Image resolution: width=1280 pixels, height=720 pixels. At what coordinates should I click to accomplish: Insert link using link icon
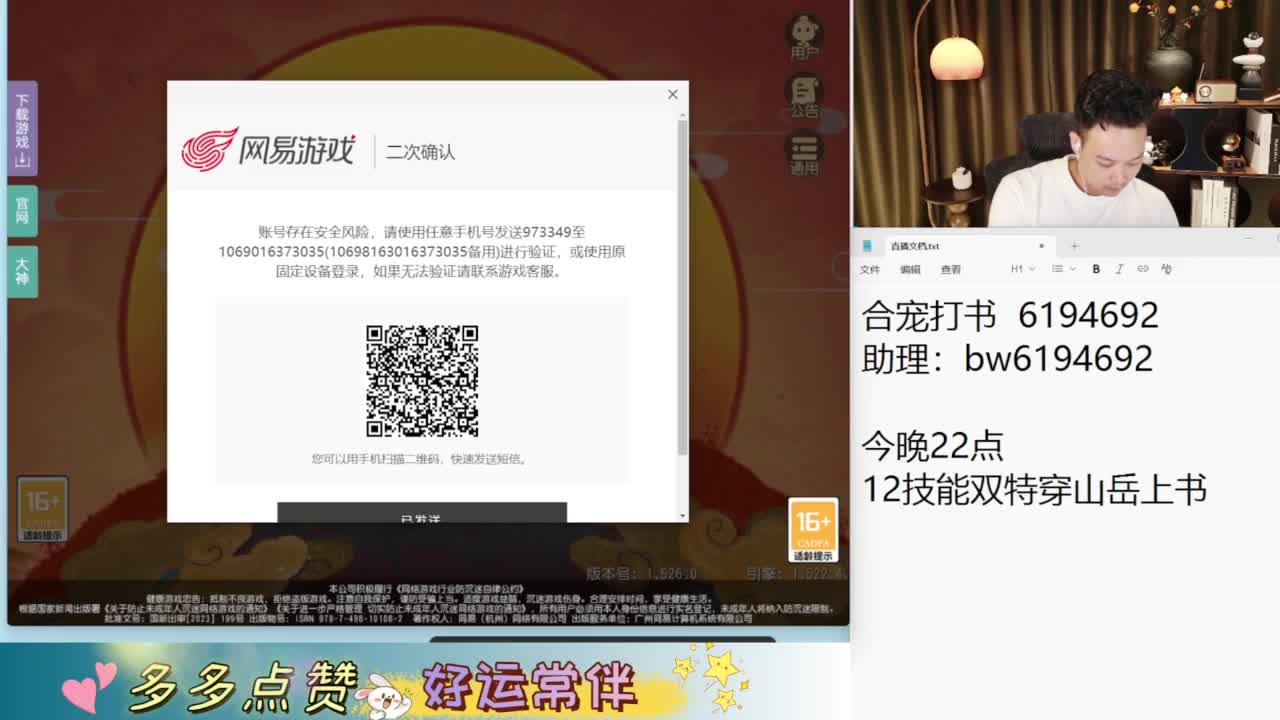click(x=1143, y=269)
